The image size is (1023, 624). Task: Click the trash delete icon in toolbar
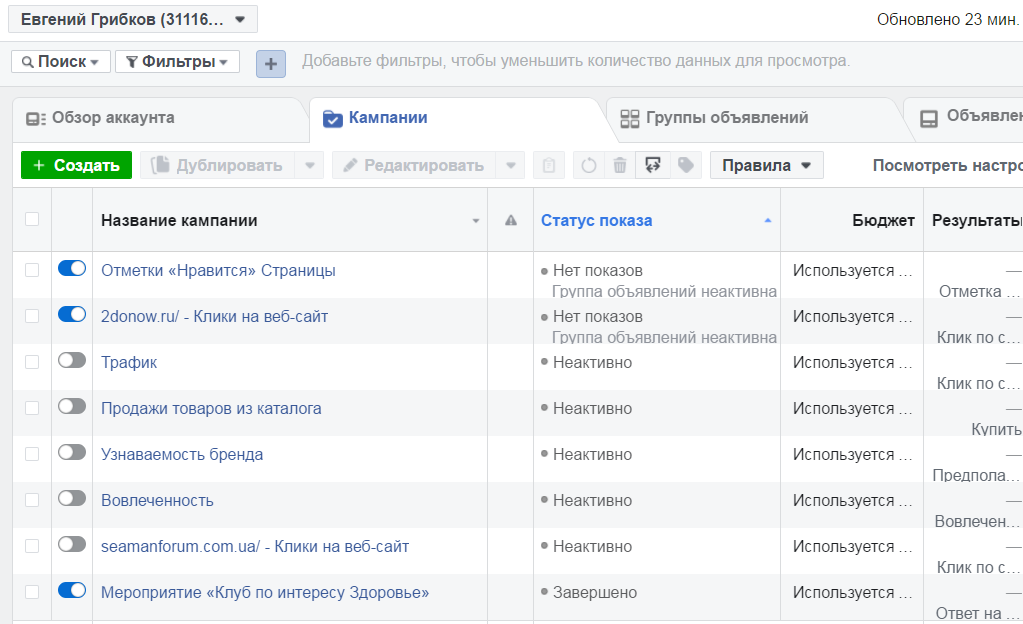620,165
